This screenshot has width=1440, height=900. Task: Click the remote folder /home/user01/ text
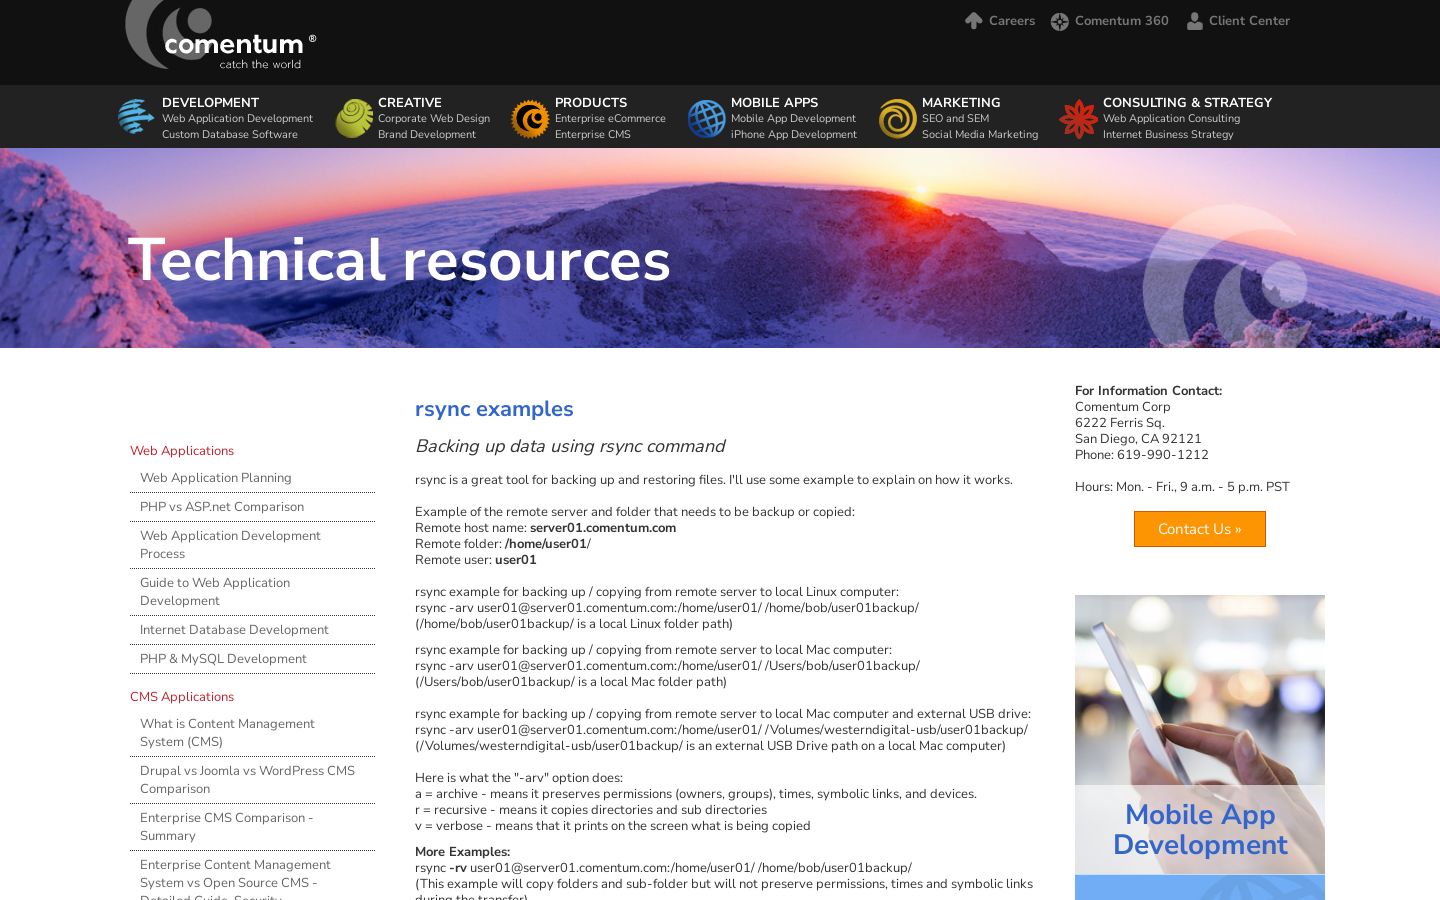click(x=548, y=544)
